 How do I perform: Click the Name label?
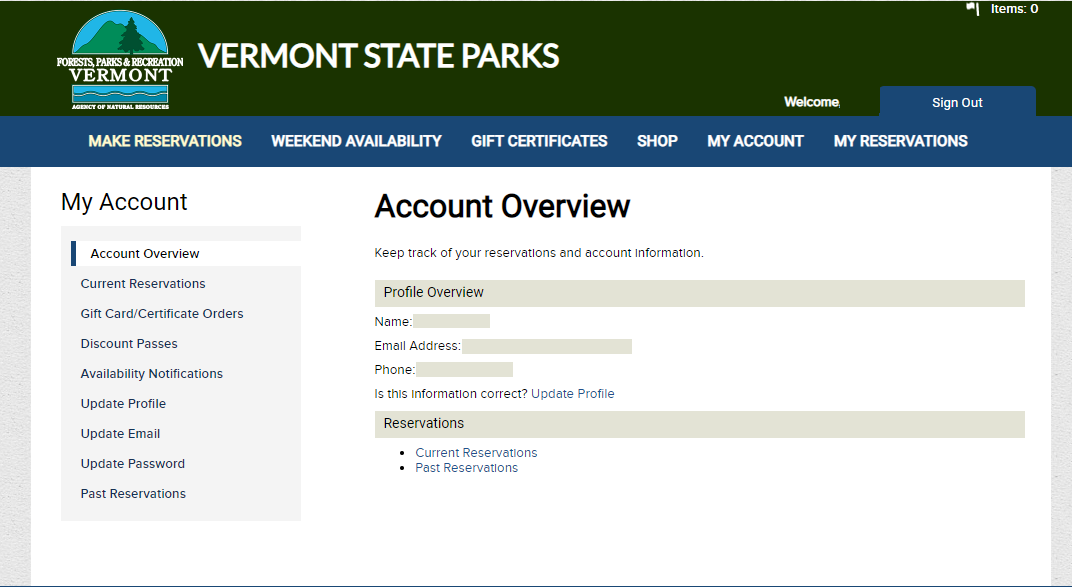coord(393,321)
